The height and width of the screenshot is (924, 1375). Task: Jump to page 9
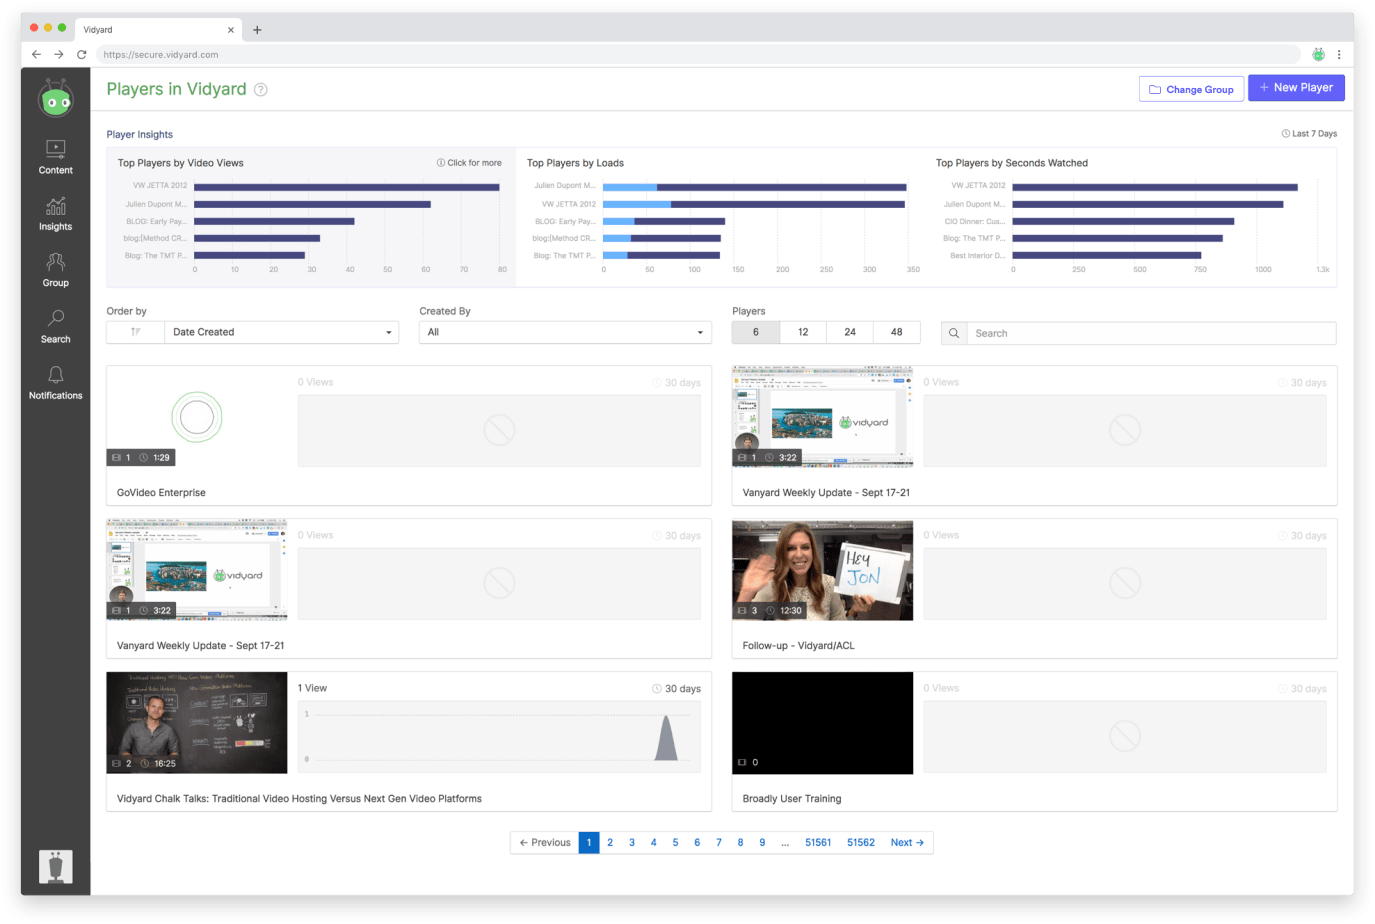pyautogui.click(x=762, y=843)
